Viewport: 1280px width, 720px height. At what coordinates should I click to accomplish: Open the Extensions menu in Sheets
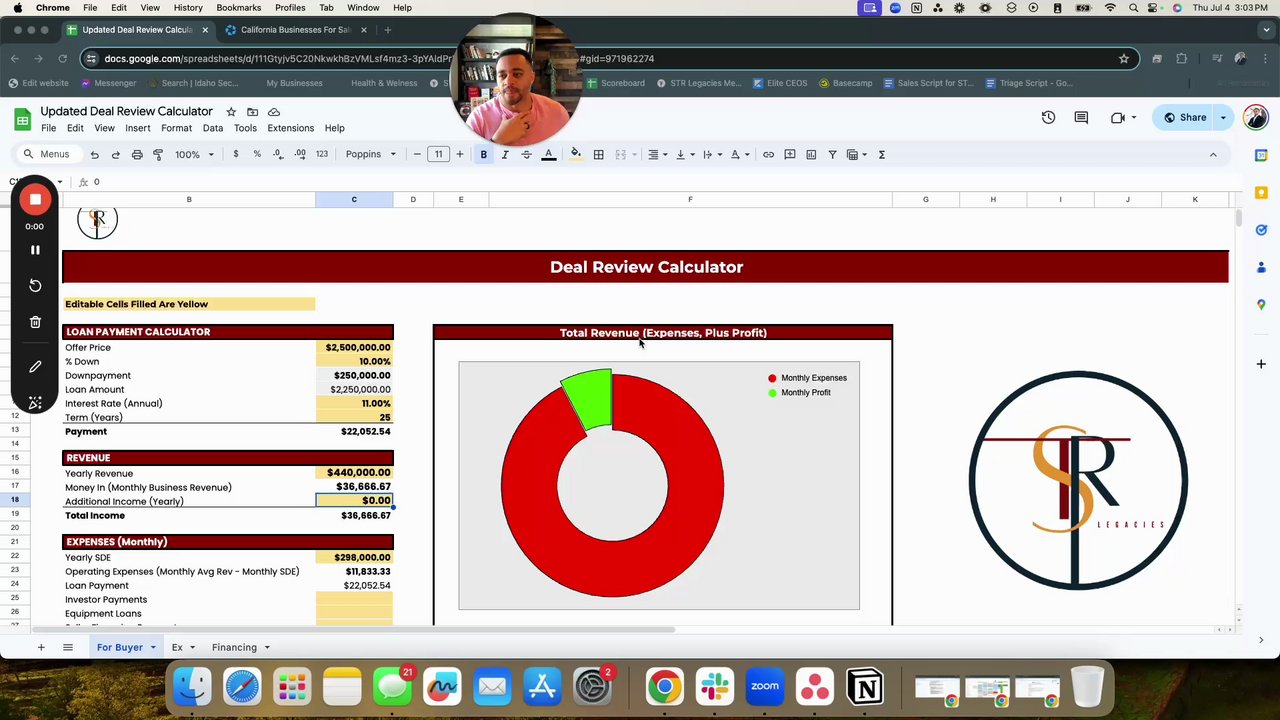pos(291,128)
